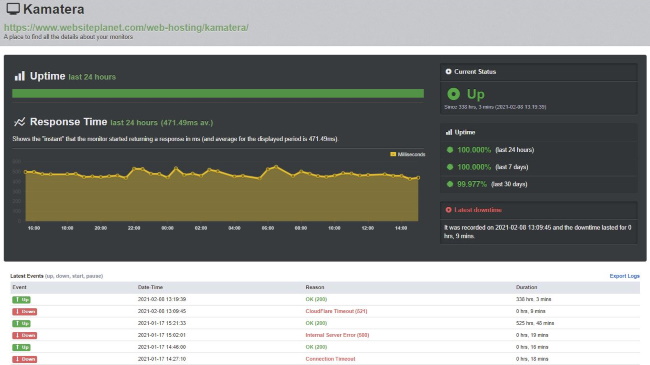The height and width of the screenshot is (365, 650).
Task: Click OK (200) reason in 13:19:39 row
Action: pos(316,299)
